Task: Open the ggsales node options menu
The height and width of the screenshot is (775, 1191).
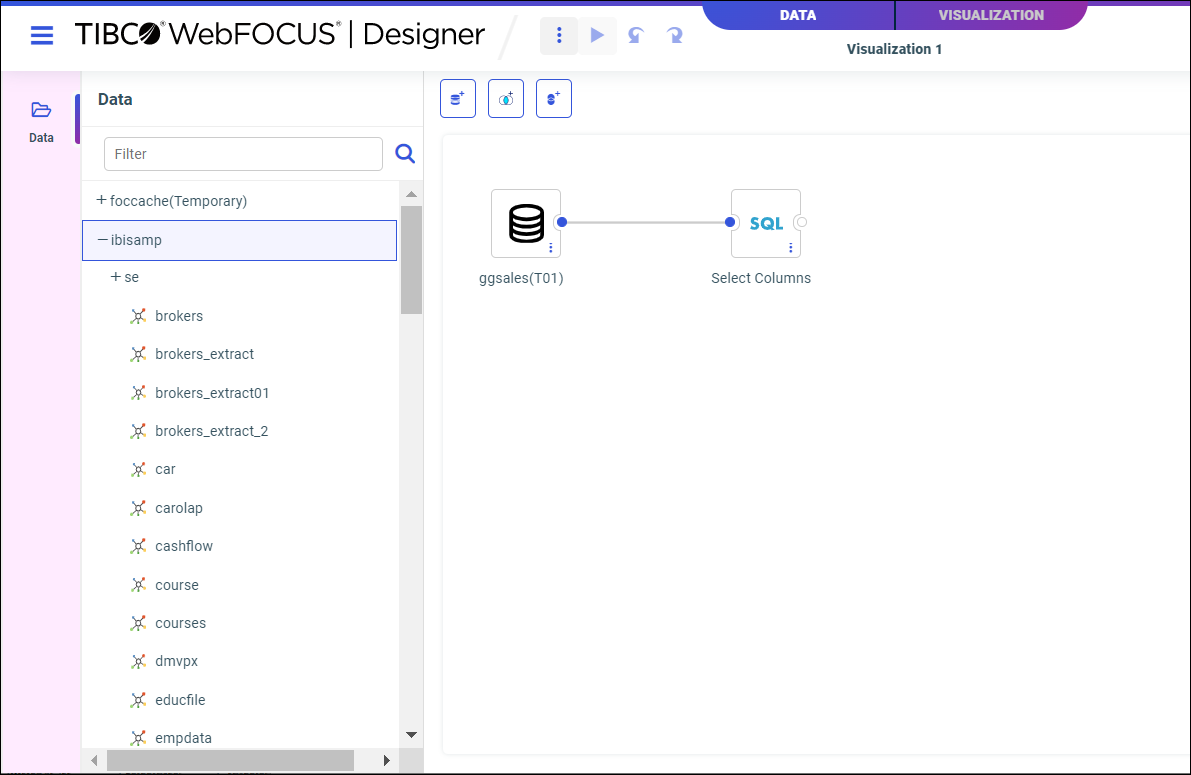Action: (x=551, y=248)
